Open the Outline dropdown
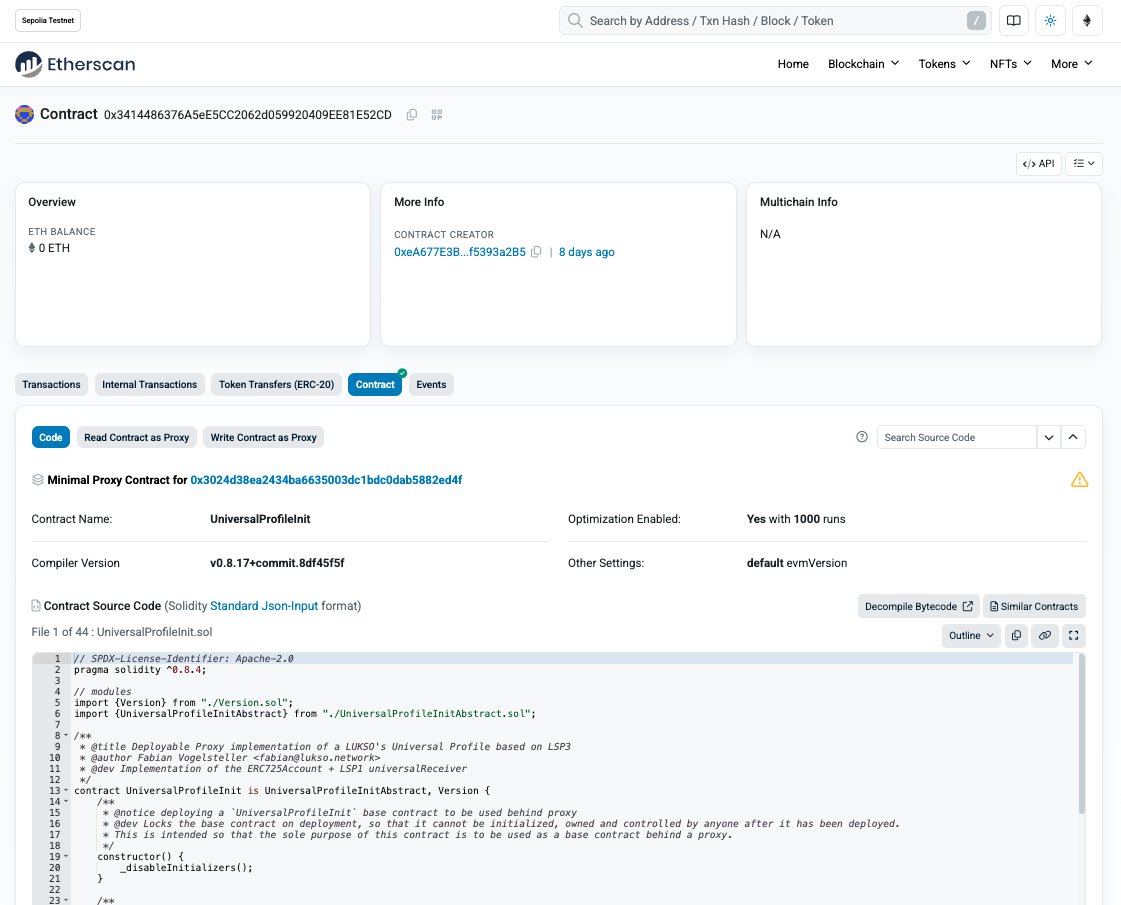Screen dimensions: 1121x905 coord(971,635)
